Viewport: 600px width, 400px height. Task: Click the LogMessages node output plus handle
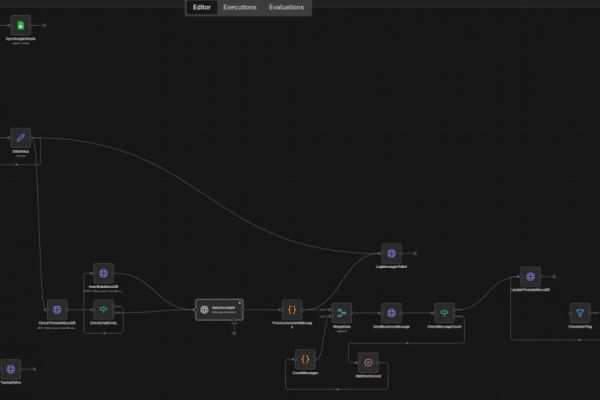point(415,253)
